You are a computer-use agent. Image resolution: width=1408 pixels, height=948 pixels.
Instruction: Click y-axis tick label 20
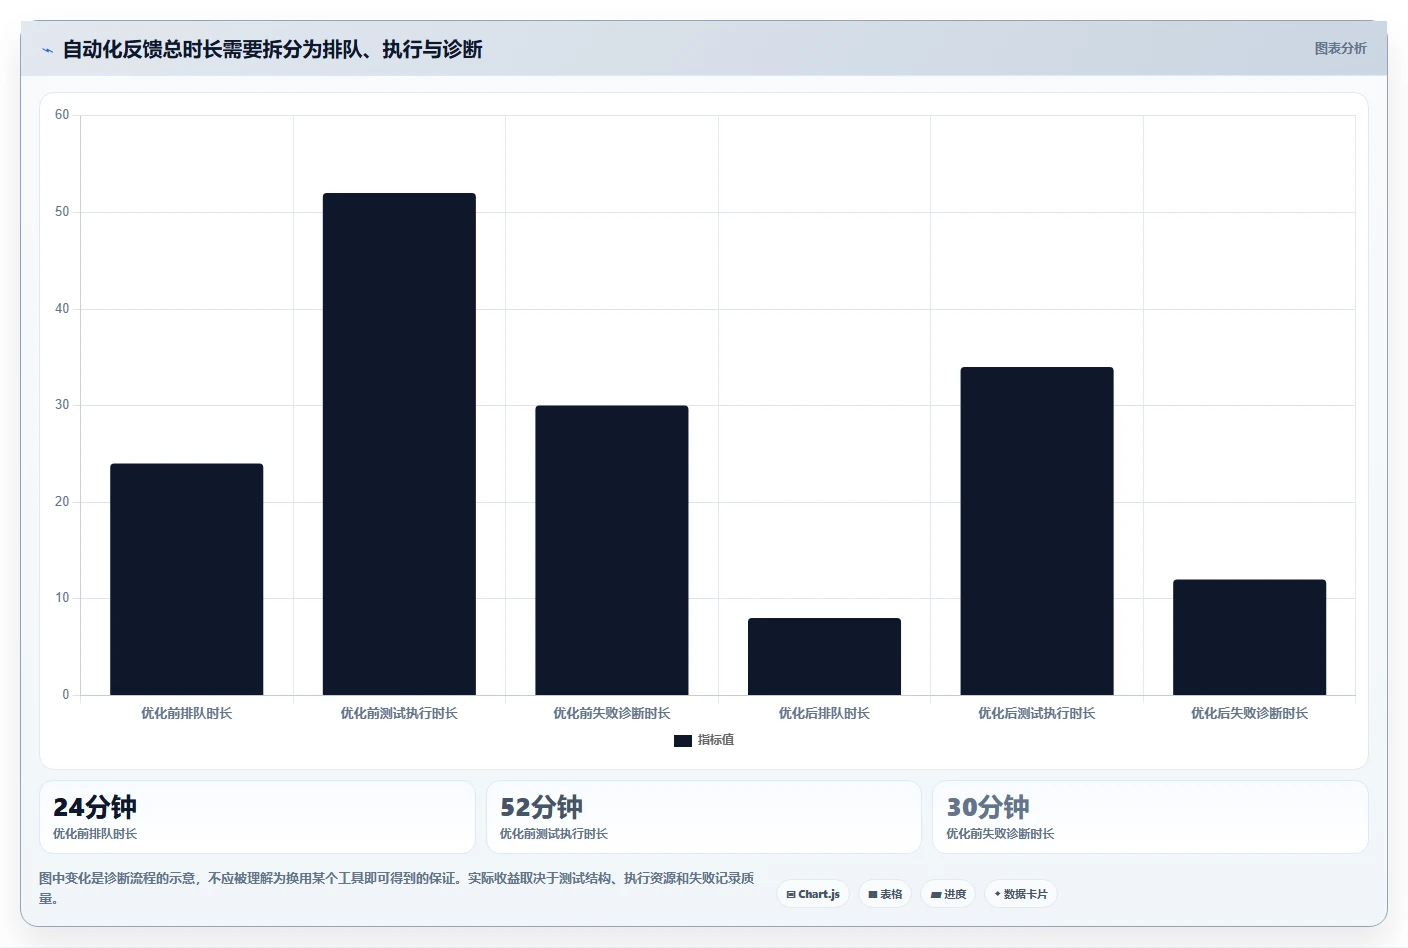click(x=62, y=502)
